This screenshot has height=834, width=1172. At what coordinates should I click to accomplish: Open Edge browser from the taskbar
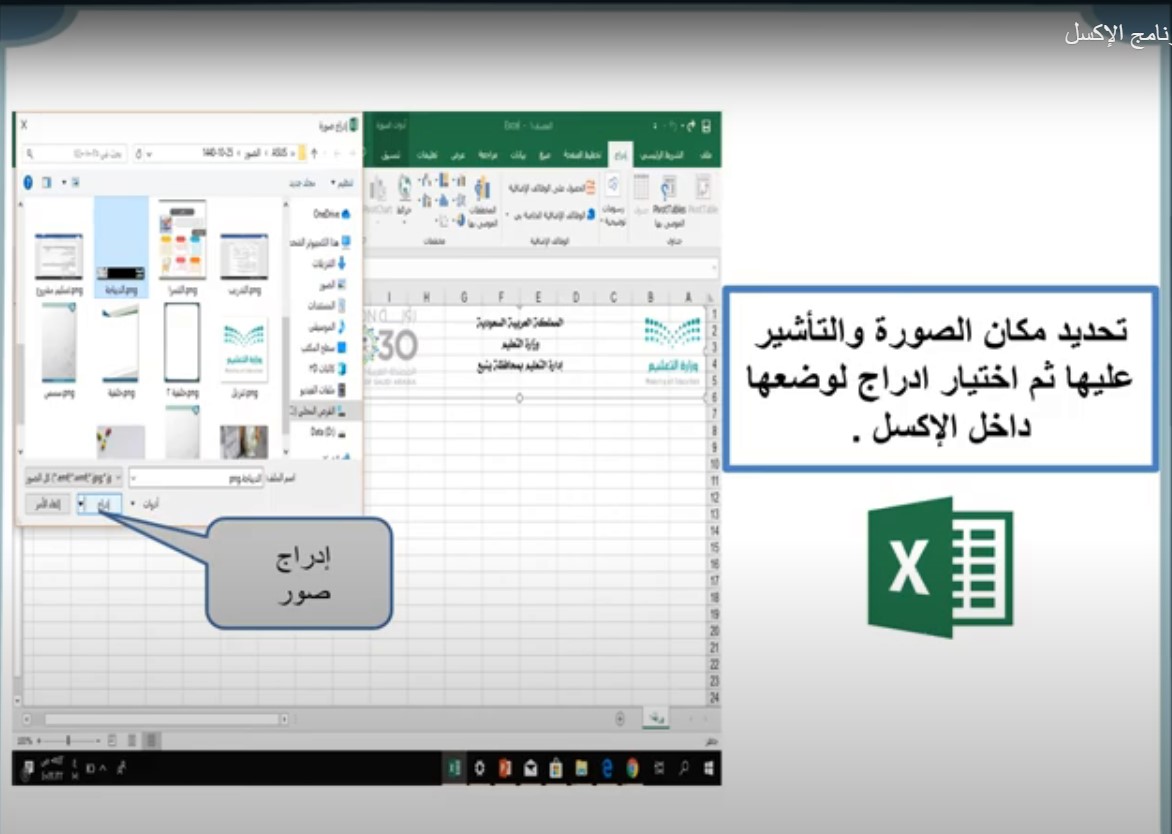(607, 767)
